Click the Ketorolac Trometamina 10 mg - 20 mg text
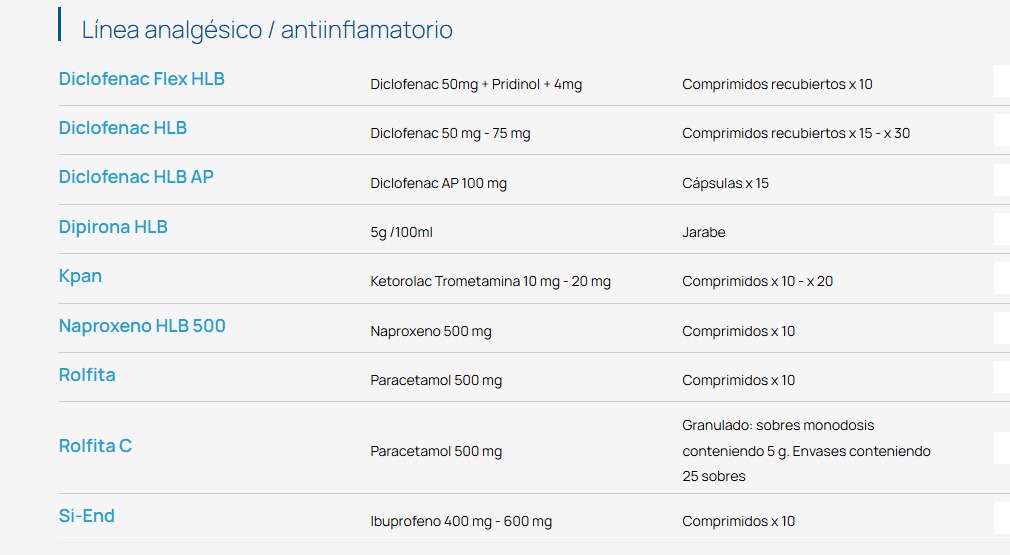 coord(490,282)
